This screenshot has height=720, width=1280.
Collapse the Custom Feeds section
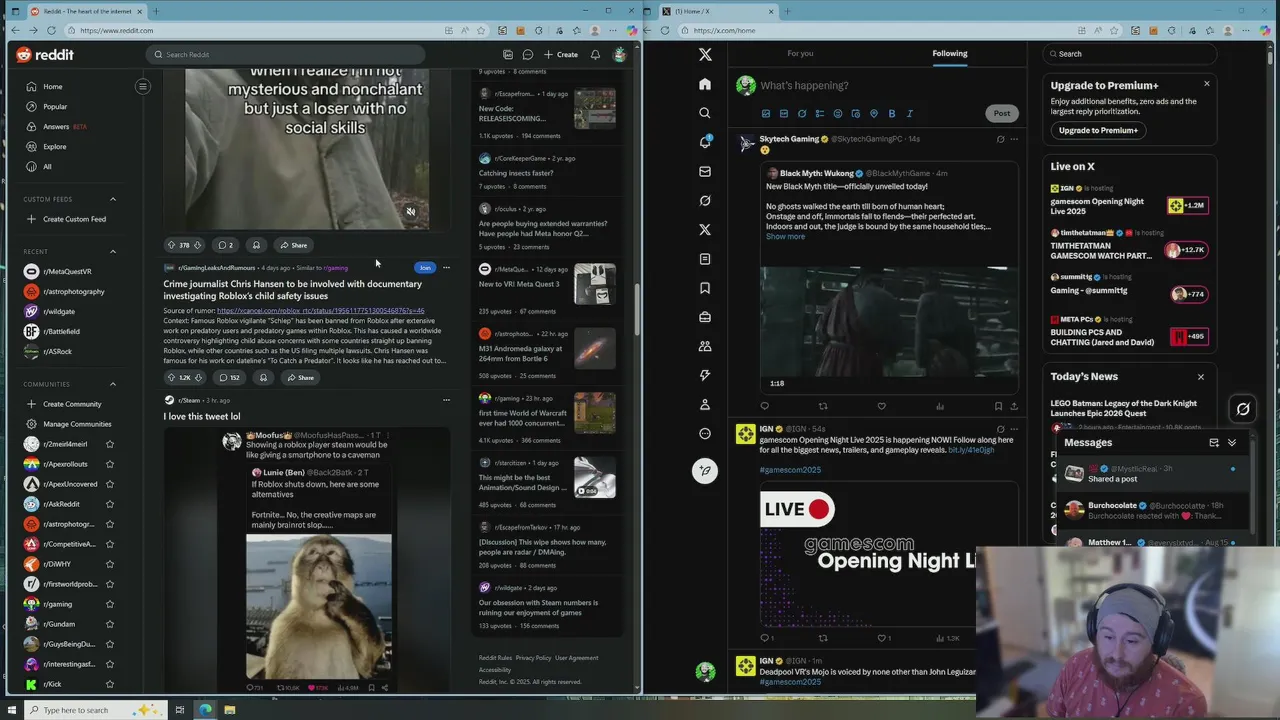(x=113, y=199)
